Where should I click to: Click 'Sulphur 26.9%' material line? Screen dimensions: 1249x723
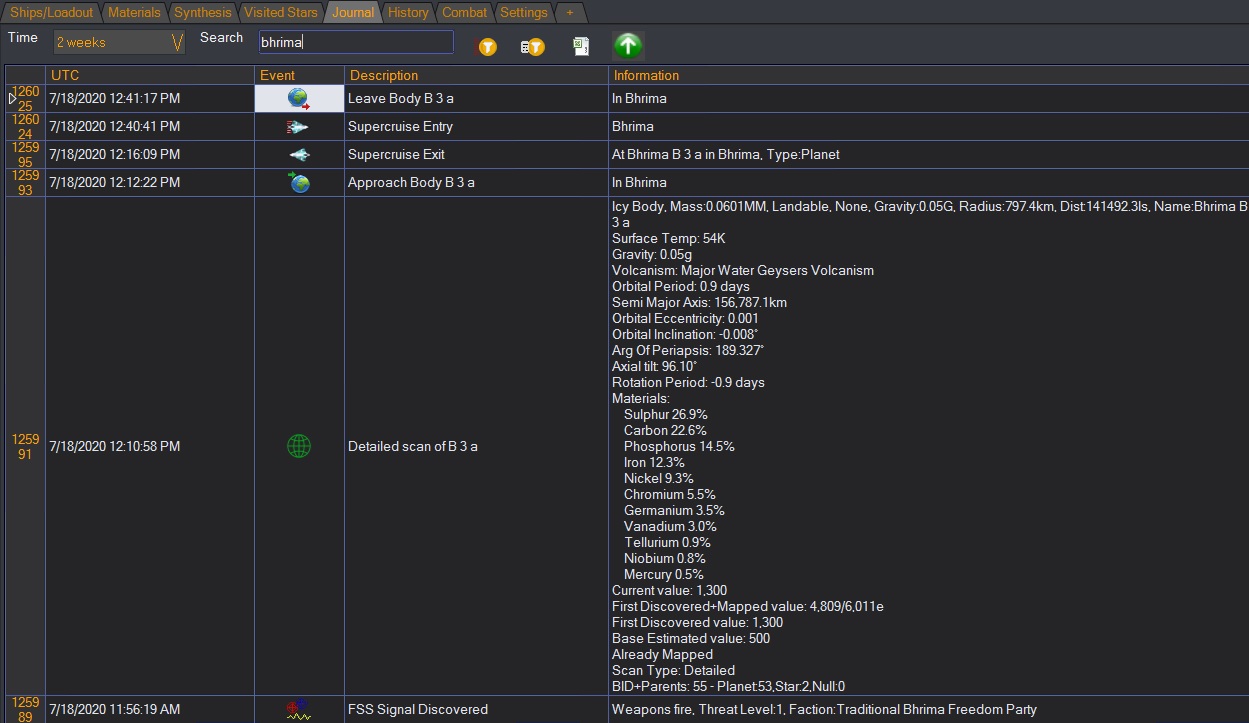(666, 415)
